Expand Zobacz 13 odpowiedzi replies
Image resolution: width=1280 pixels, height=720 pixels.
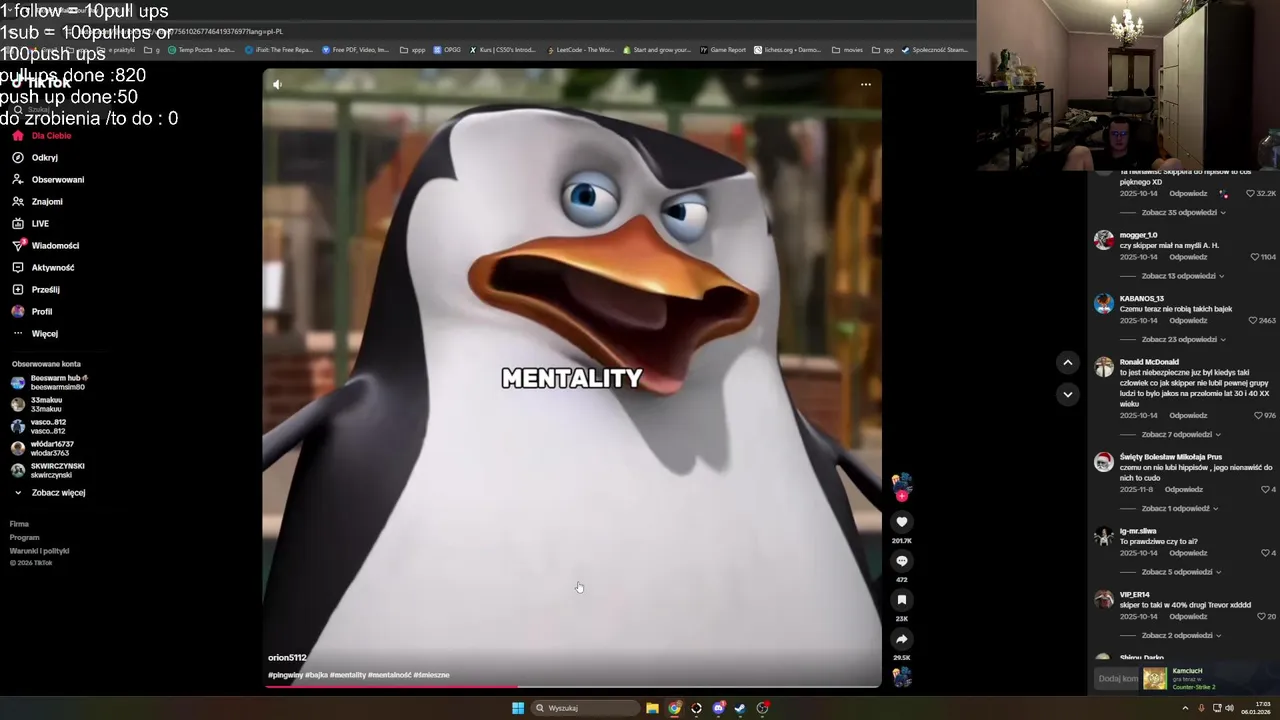(1183, 276)
